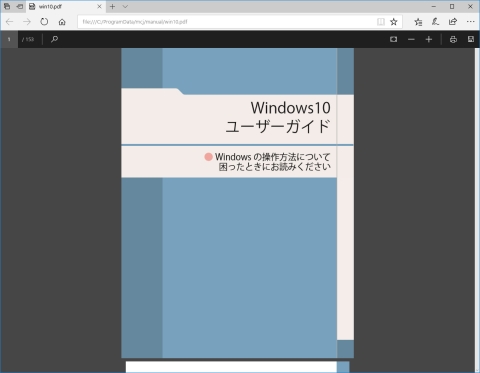Open a new tab with plus button
This screenshot has height=373, width=480.
[x=112, y=6]
